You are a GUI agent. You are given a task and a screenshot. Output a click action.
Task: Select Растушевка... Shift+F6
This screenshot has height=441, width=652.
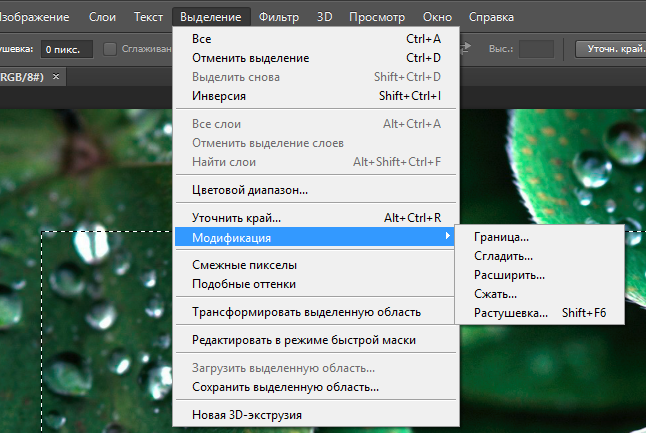coord(540,313)
